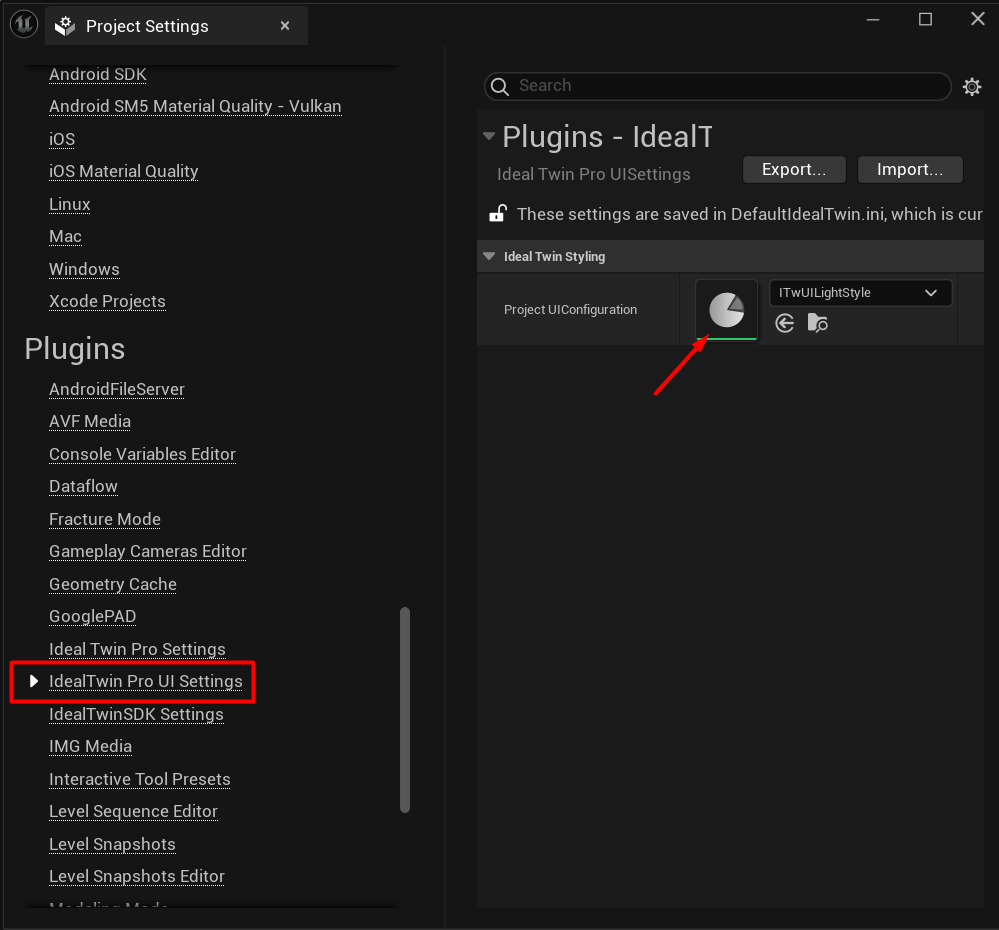Collapse the Ideal Twin Styling section
The width and height of the screenshot is (999, 930).
point(489,257)
